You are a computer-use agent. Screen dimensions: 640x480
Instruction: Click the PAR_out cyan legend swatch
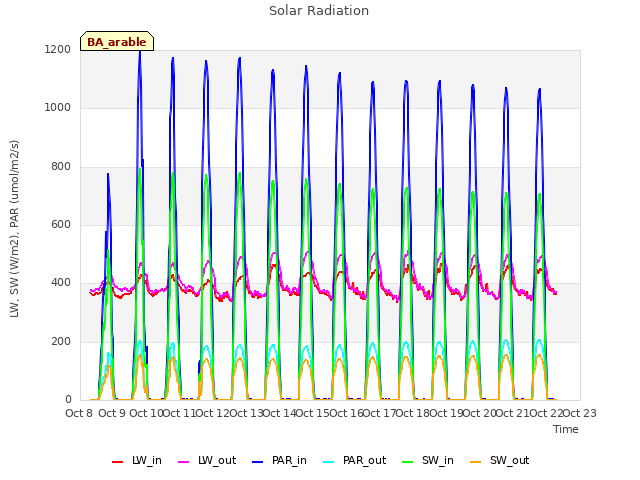pyautogui.click(x=329, y=462)
